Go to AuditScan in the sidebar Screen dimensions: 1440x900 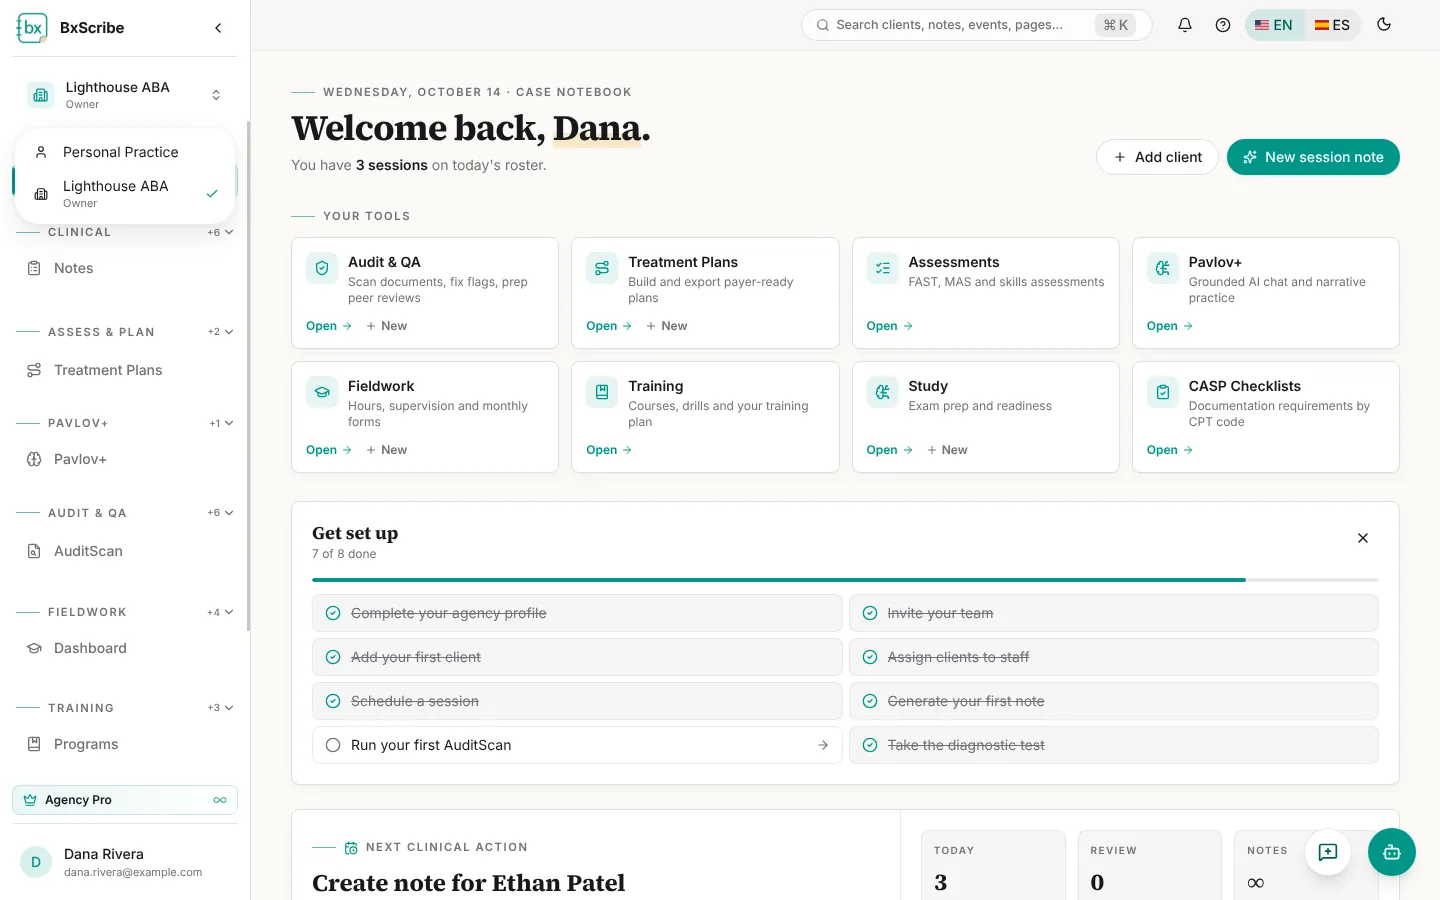(x=125, y=551)
